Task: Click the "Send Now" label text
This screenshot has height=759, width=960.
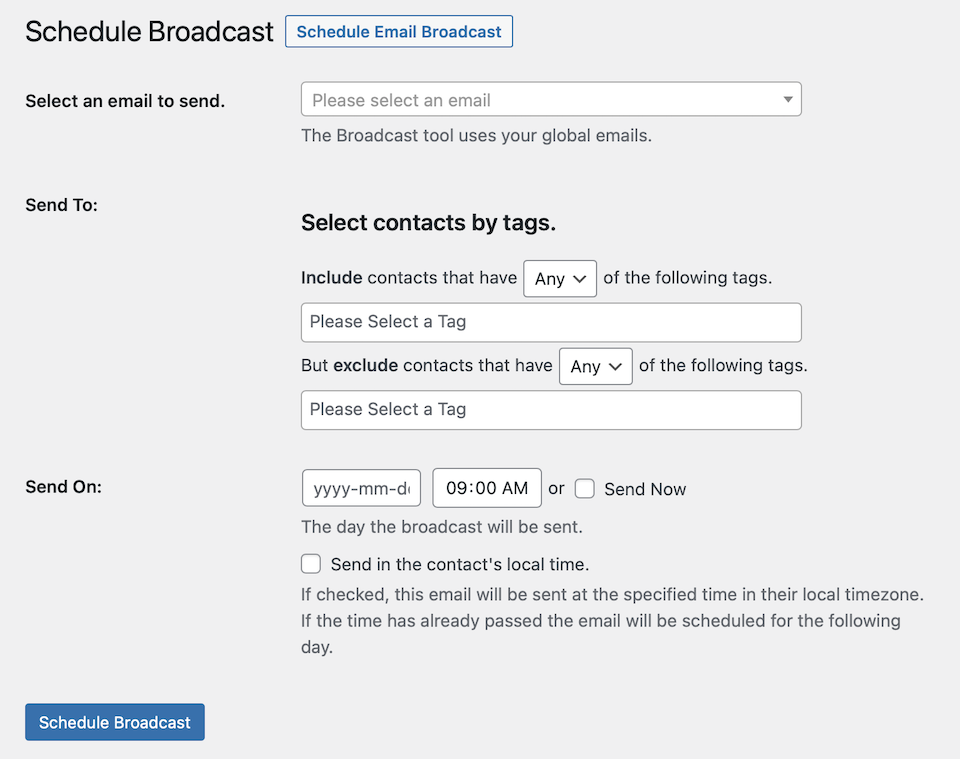Action: (x=645, y=490)
